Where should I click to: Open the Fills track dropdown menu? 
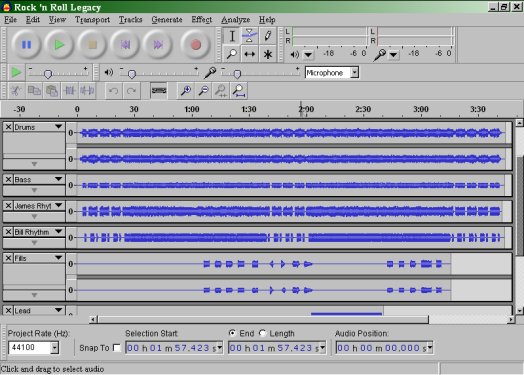(x=58, y=258)
